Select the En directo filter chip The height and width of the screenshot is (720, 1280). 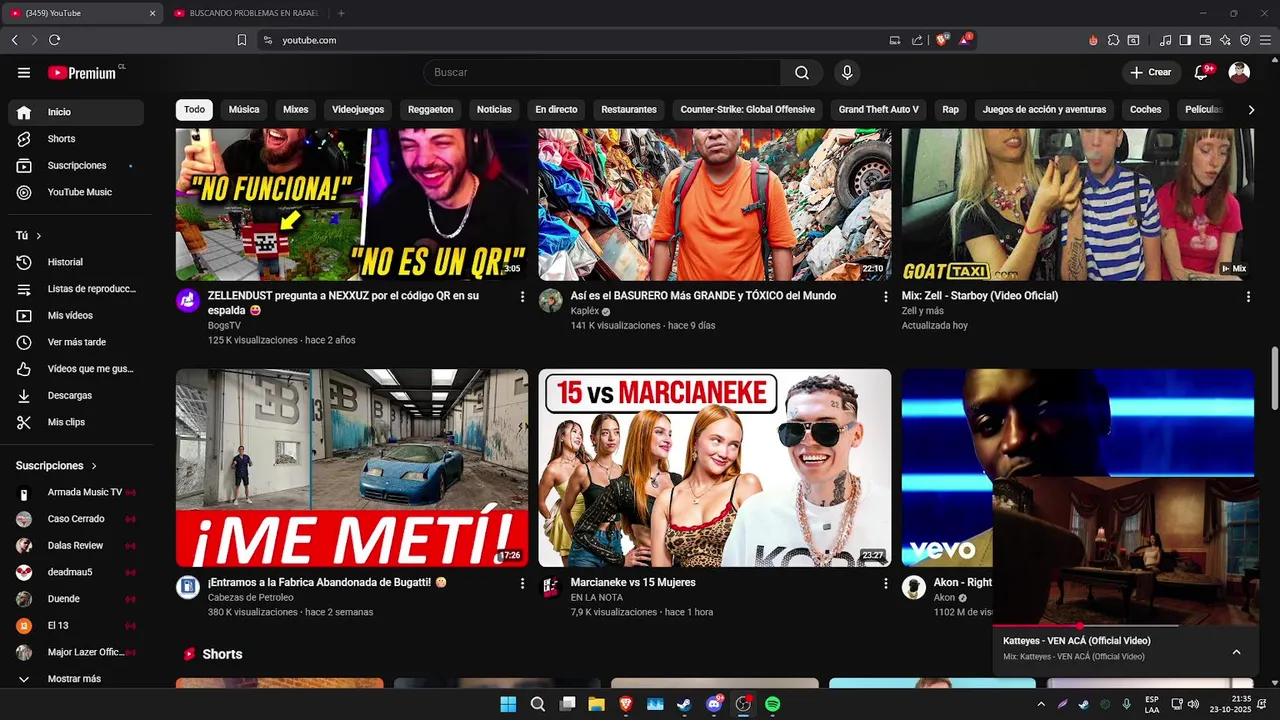[x=556, y=110]
